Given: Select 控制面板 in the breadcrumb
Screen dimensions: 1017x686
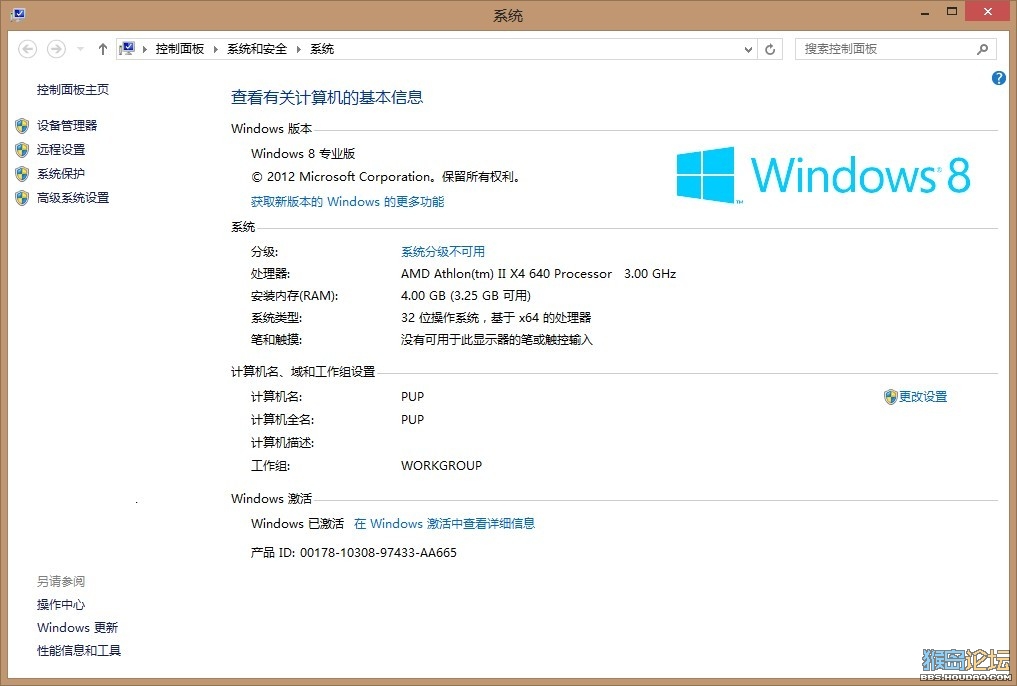Looking at the screenshot, I should point(180,49).
